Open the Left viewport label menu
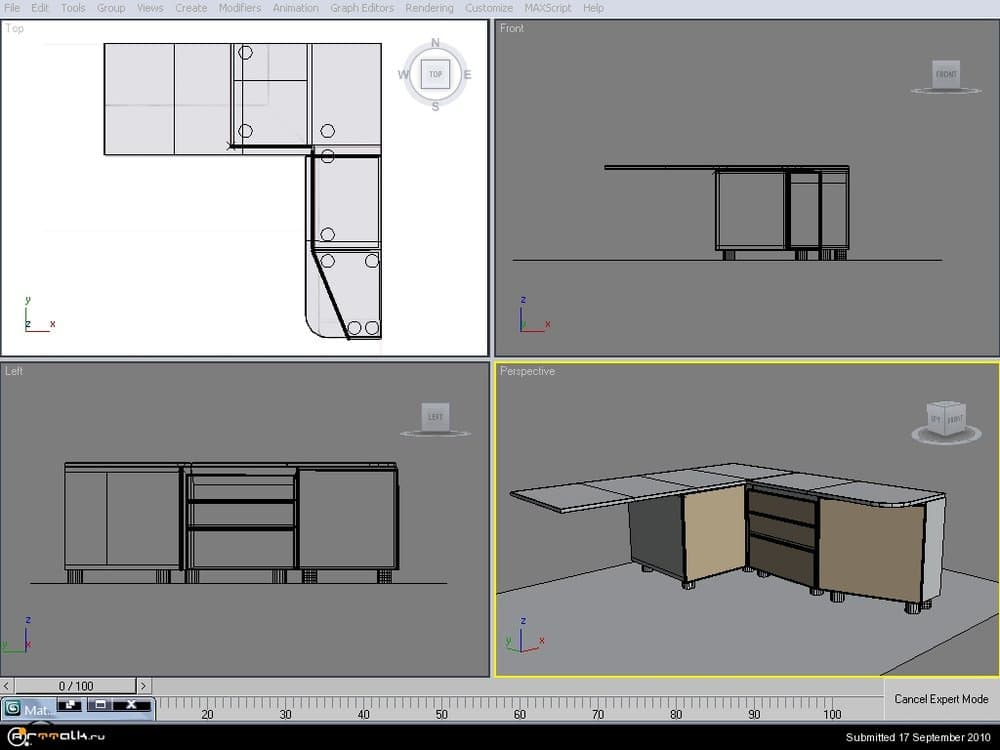This screenshot has height=750, width=1000. (x=14, y=371)
